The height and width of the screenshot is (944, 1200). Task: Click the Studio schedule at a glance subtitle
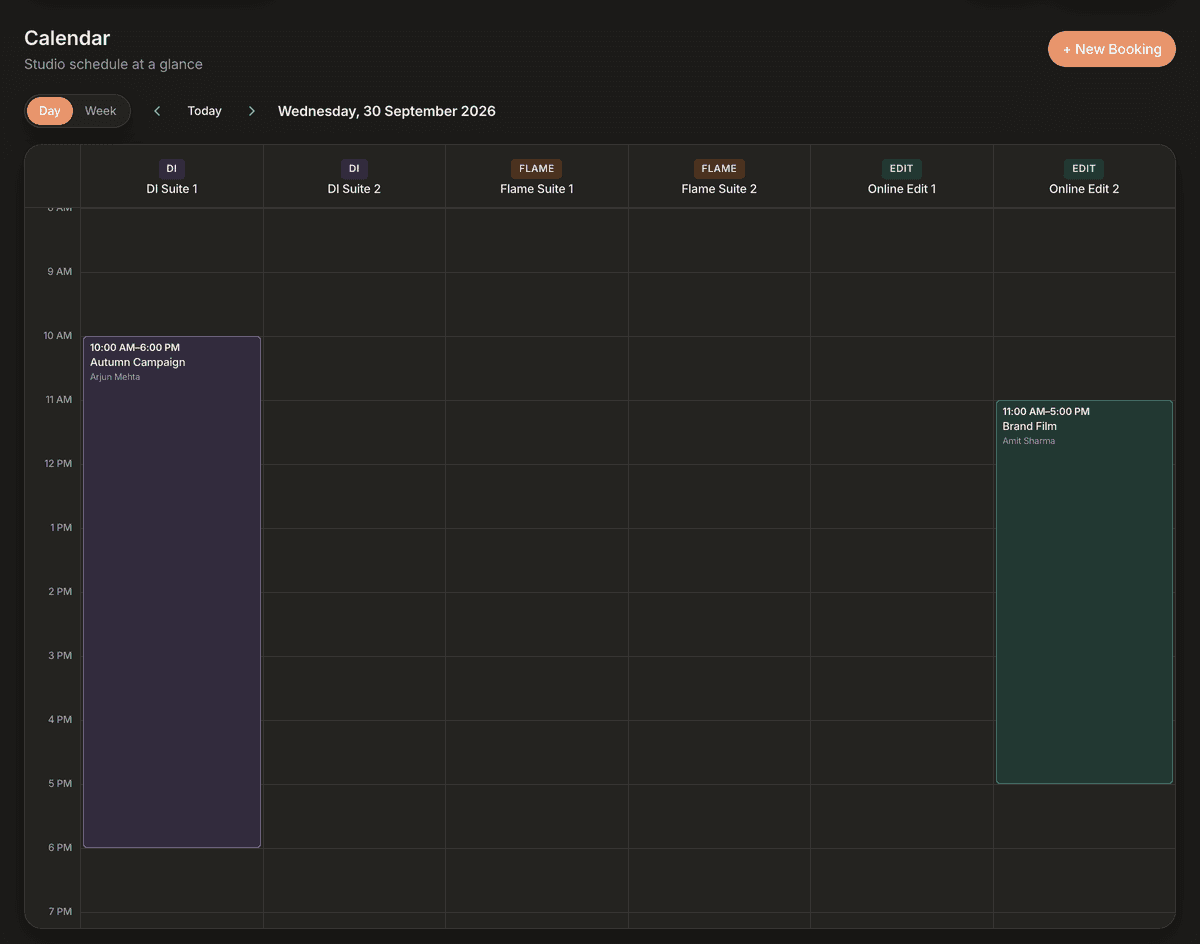point(113,64)
